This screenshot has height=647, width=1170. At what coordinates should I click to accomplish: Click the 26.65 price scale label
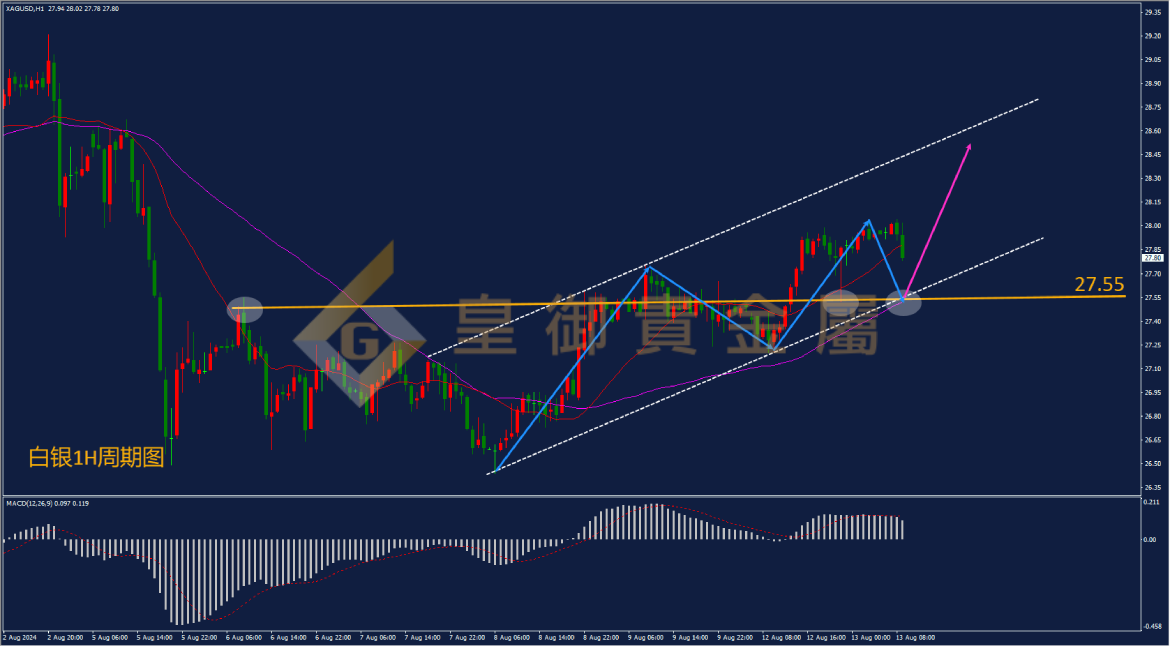point(1153,440)
